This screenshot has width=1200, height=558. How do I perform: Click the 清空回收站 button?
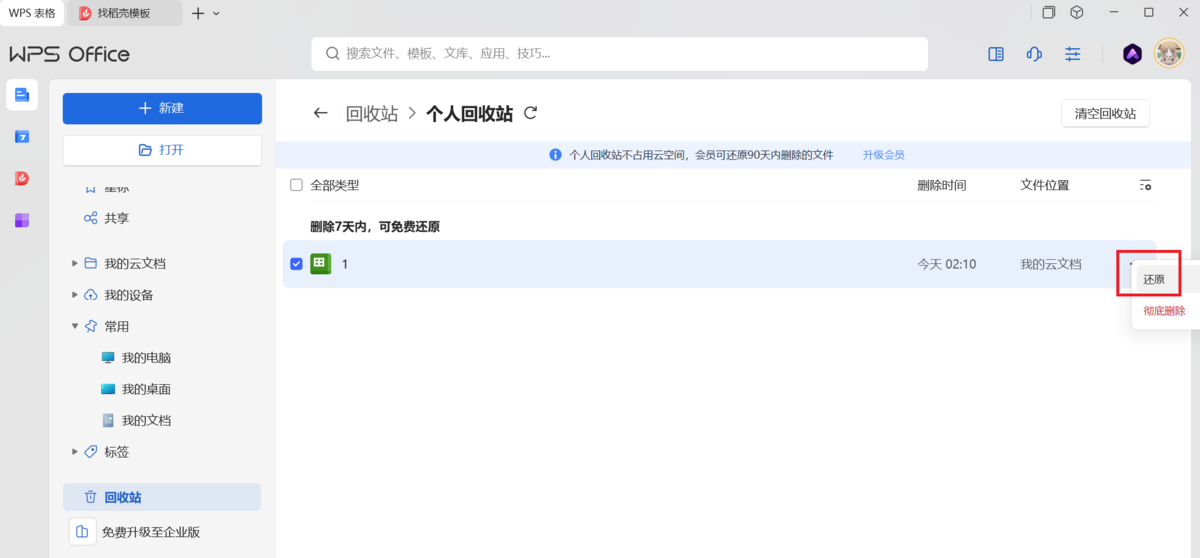(x=1105, y=113)
